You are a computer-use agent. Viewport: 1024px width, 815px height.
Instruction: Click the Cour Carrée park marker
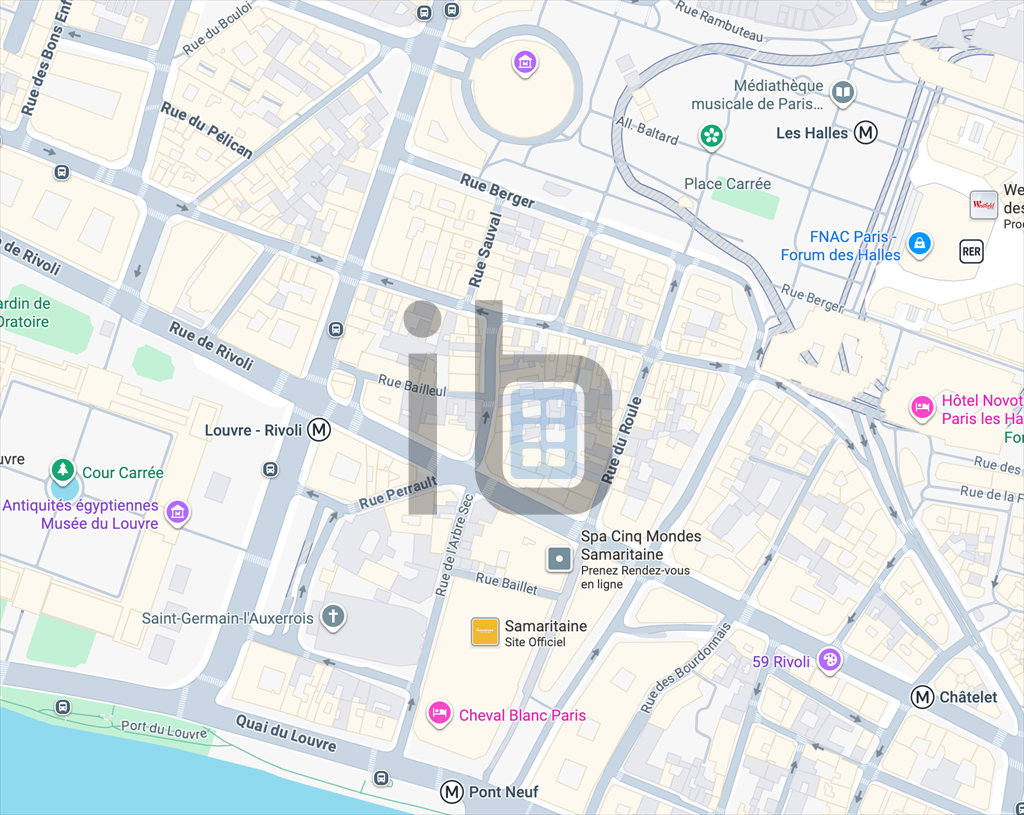pyautogui.click(x=63, y=470)
